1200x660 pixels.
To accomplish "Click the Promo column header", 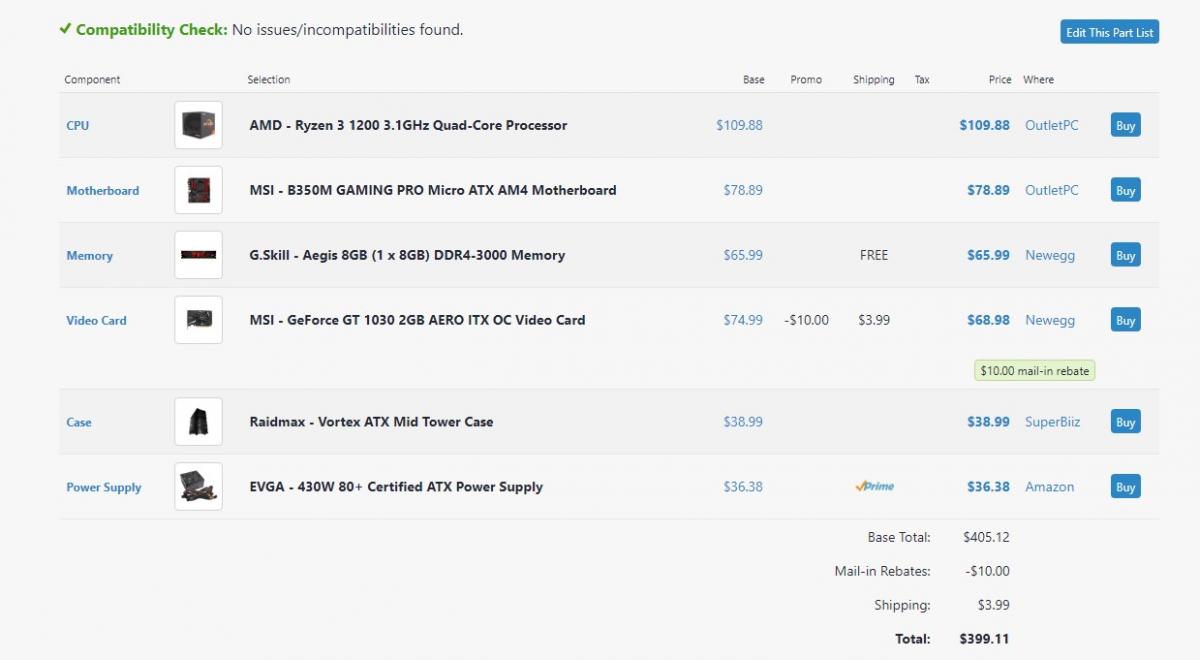I will coord(806,80).
